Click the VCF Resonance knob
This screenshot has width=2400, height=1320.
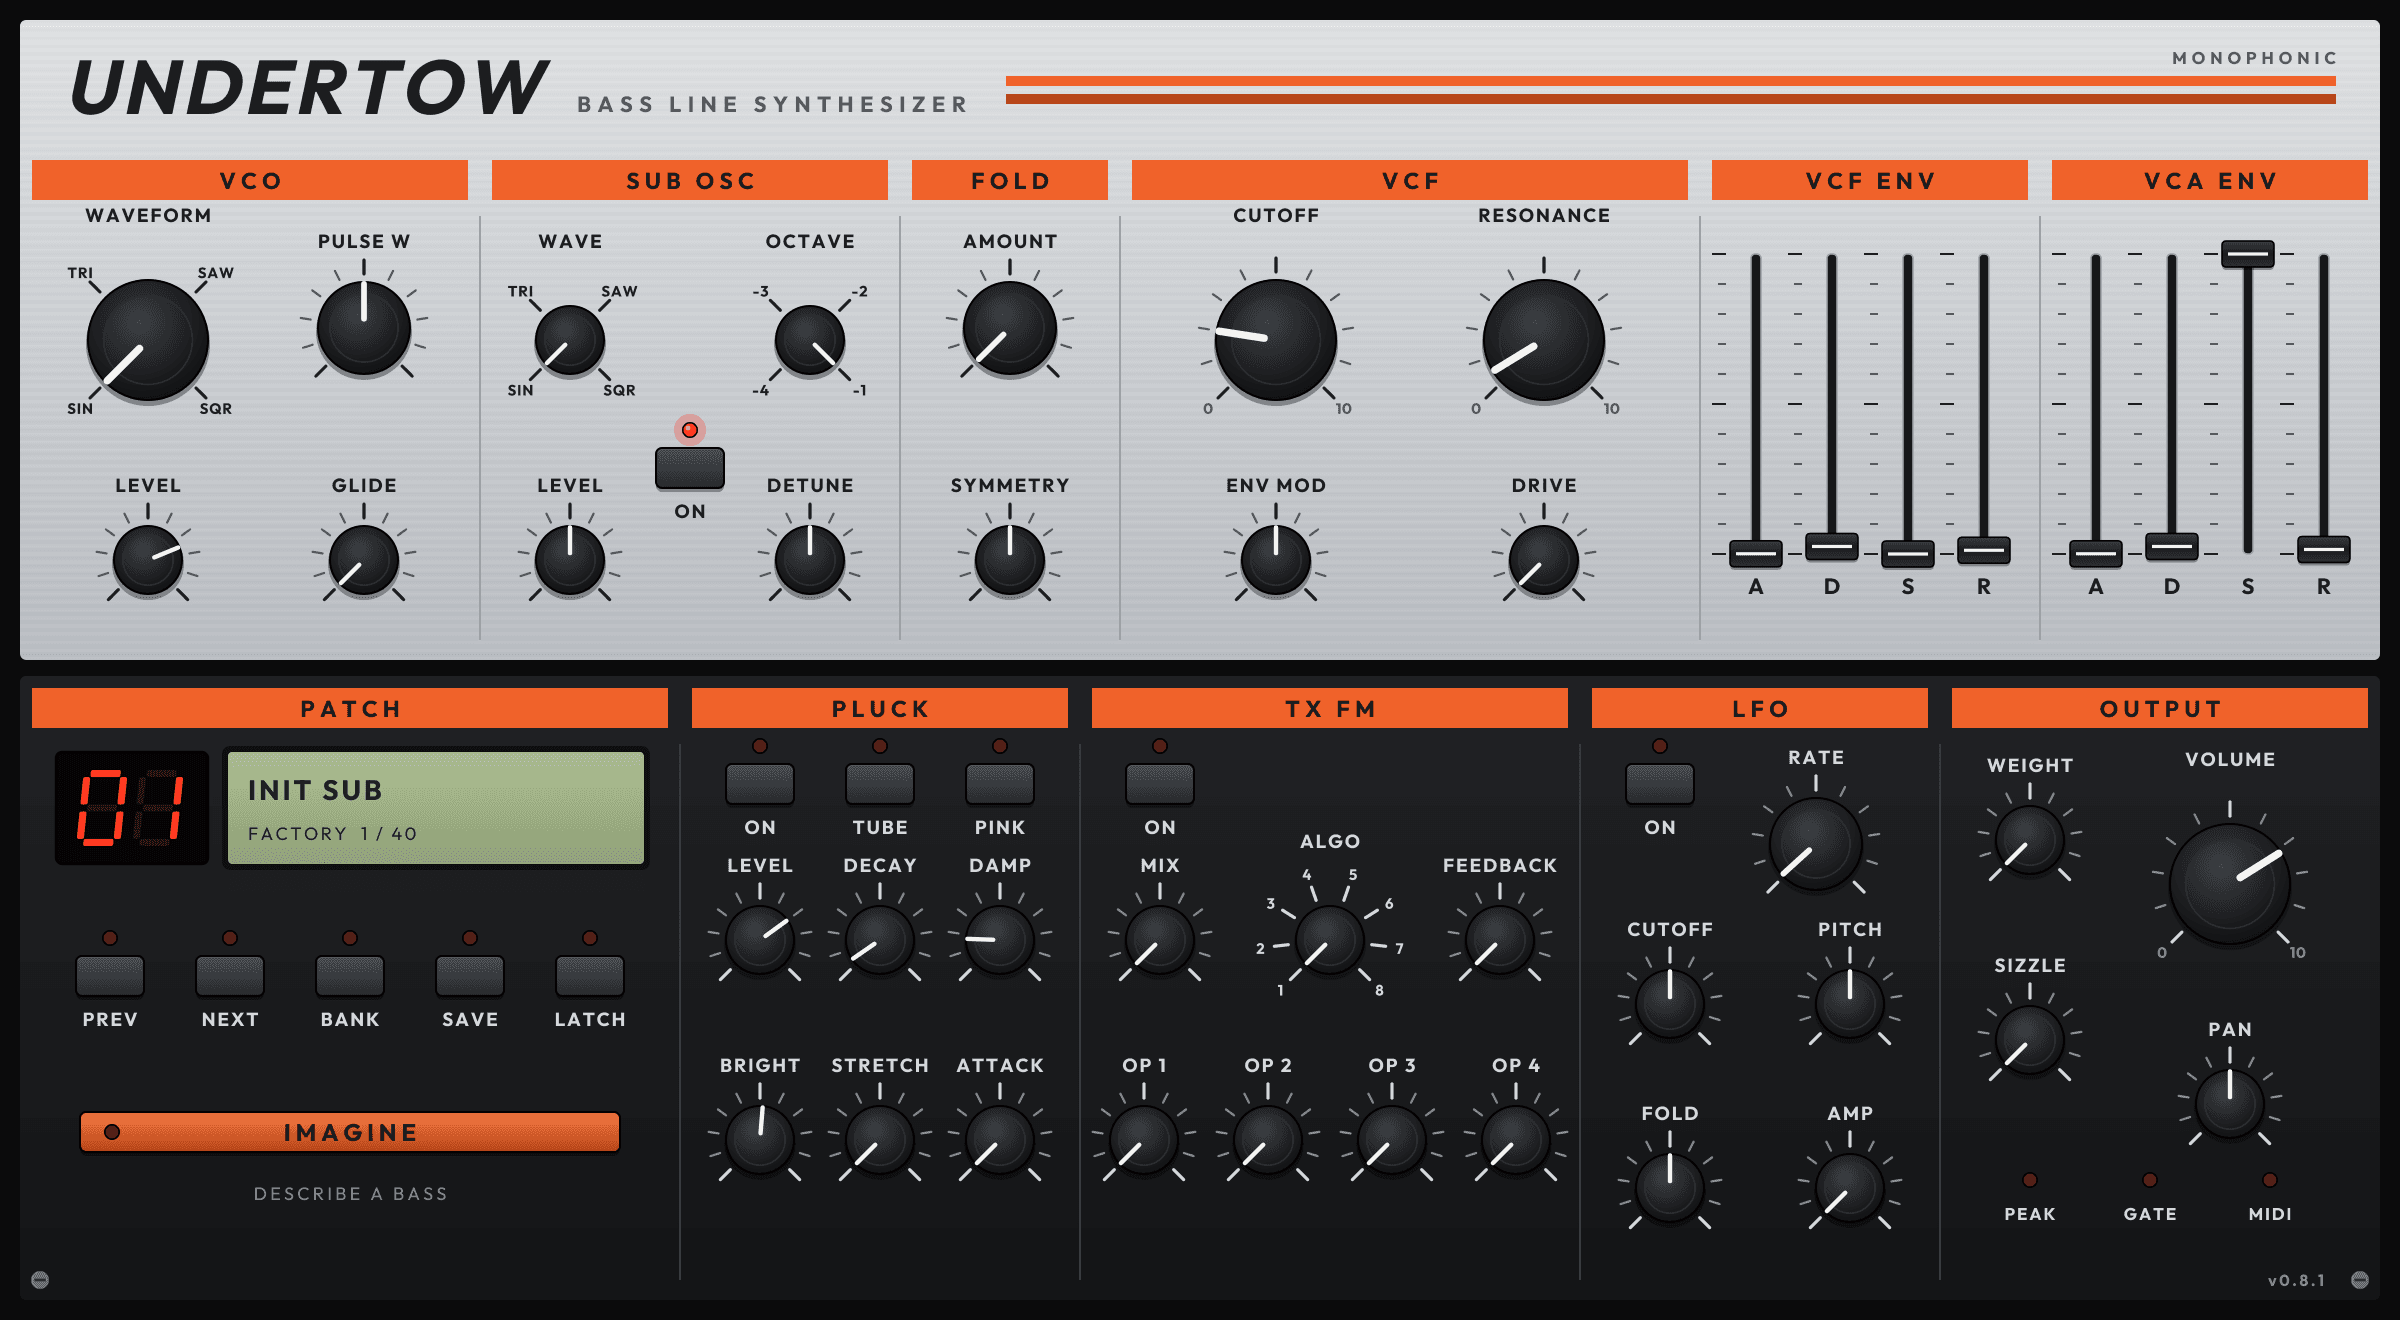click(1544, 340)
